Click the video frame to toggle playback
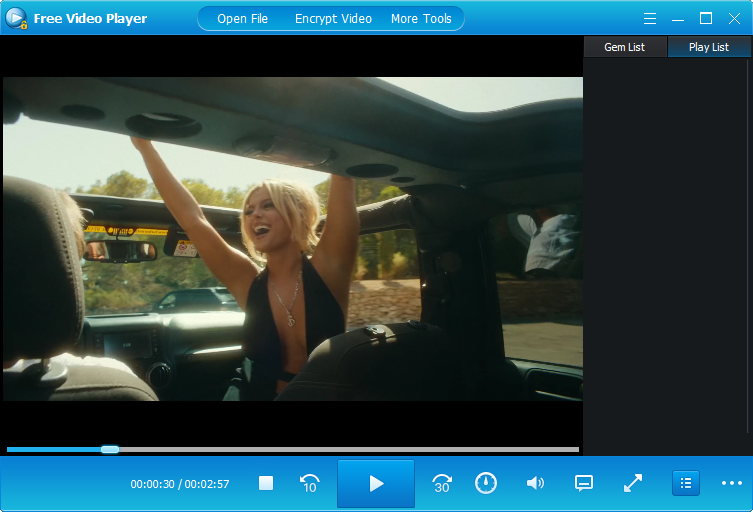This screenshot has height=512, width=753. pyautogui.click(x=293, y=239)
